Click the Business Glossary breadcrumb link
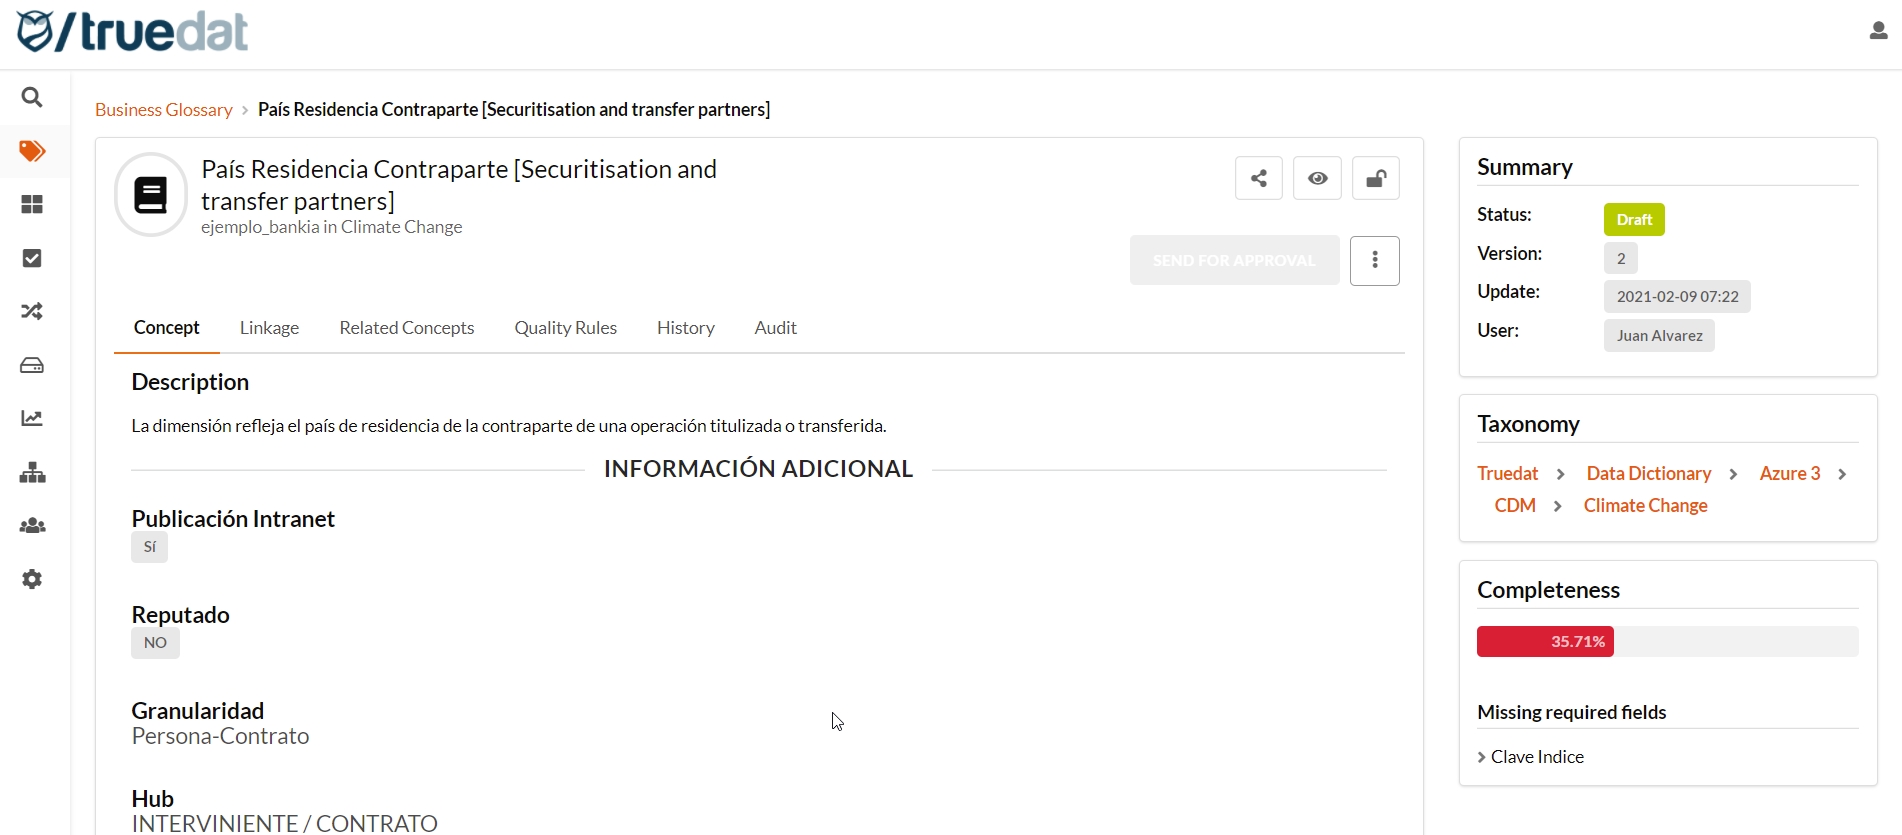 click(x=164, y=110)
